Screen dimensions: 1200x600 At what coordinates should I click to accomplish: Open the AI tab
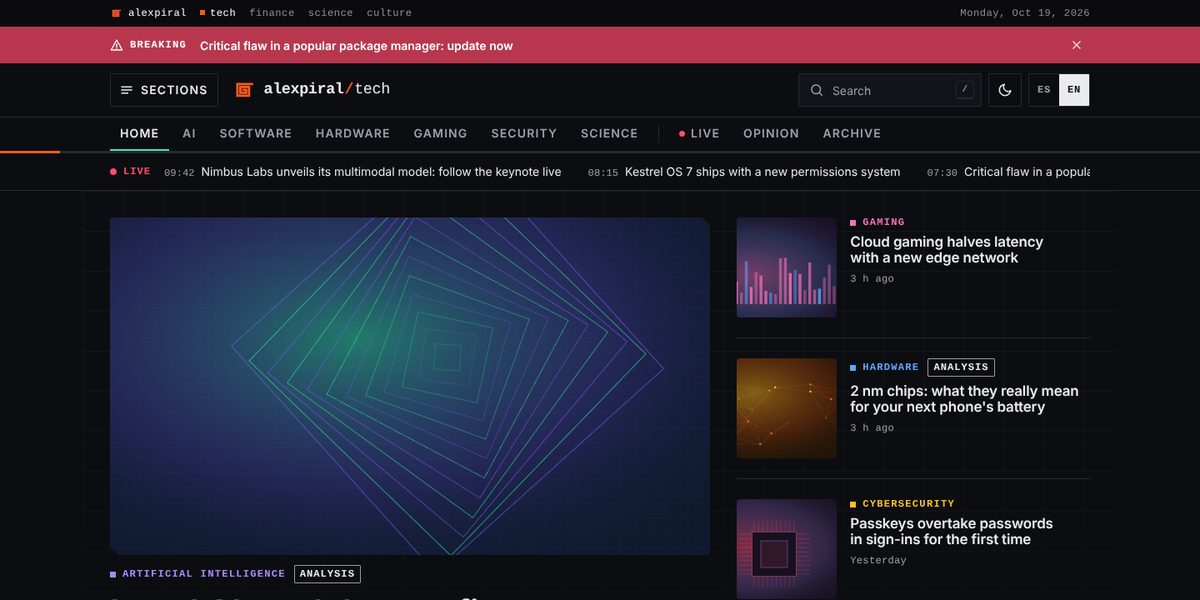click(x=189, y=133)
